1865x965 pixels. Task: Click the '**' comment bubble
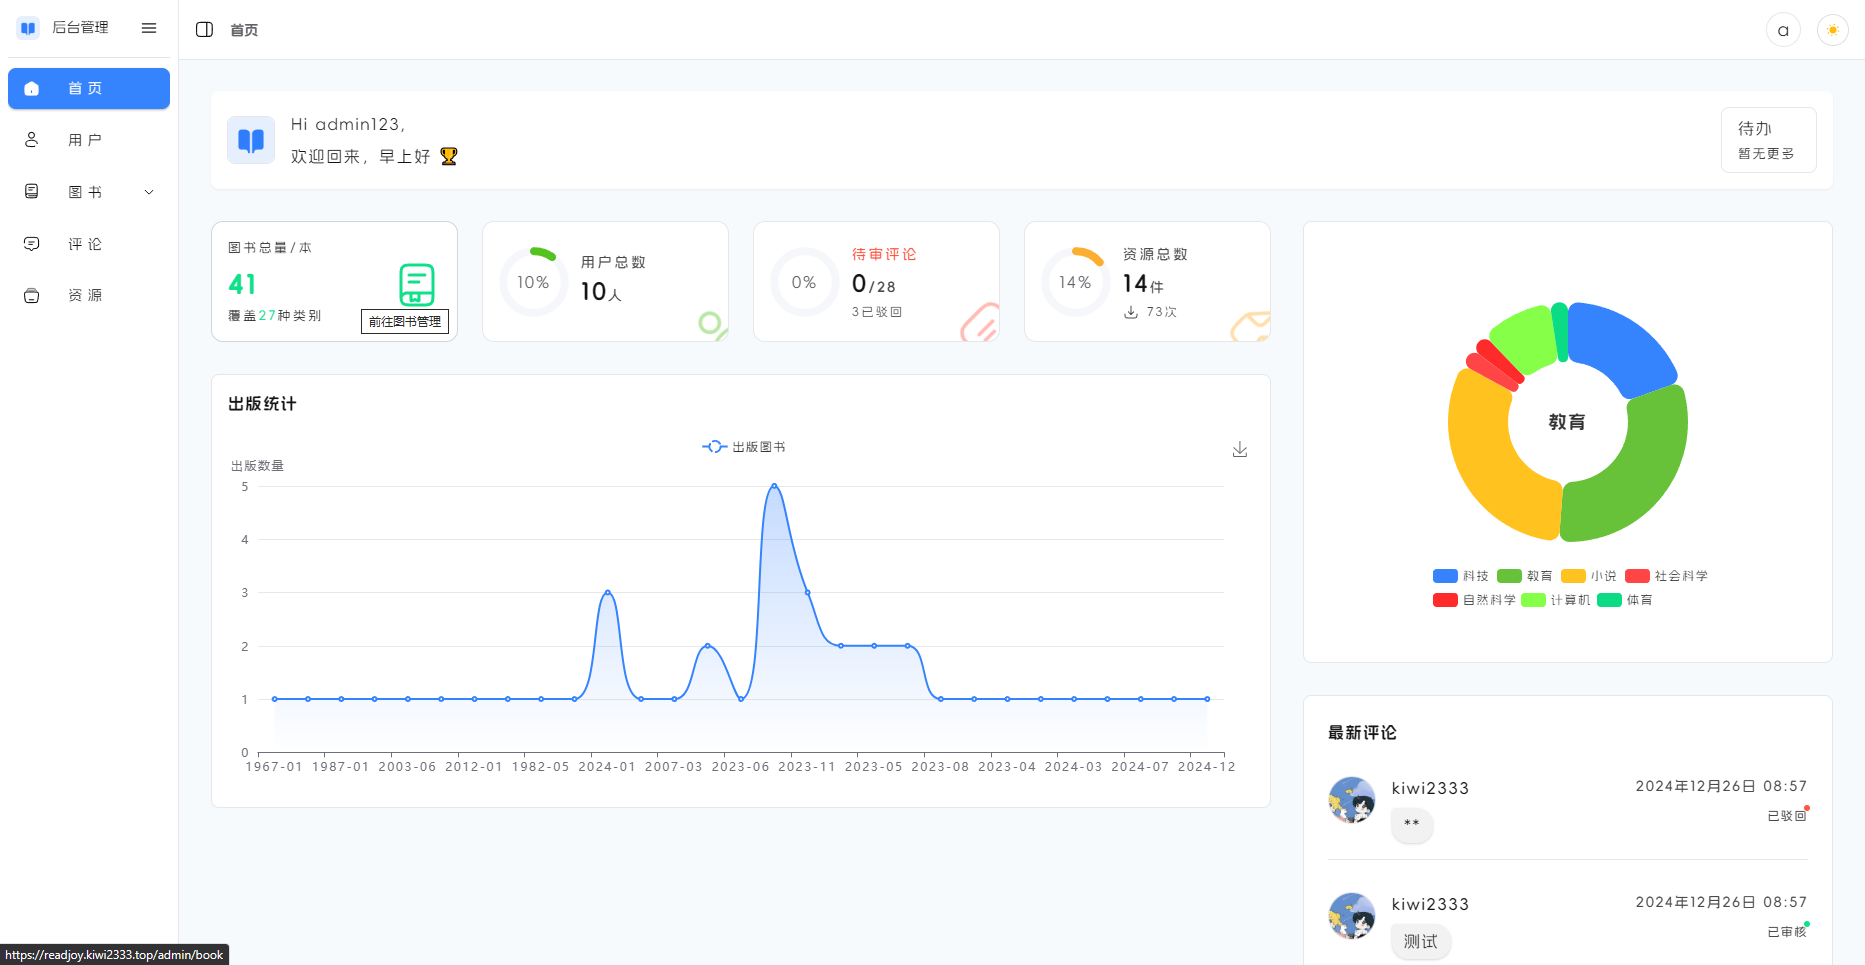[x=1412, y=824]
